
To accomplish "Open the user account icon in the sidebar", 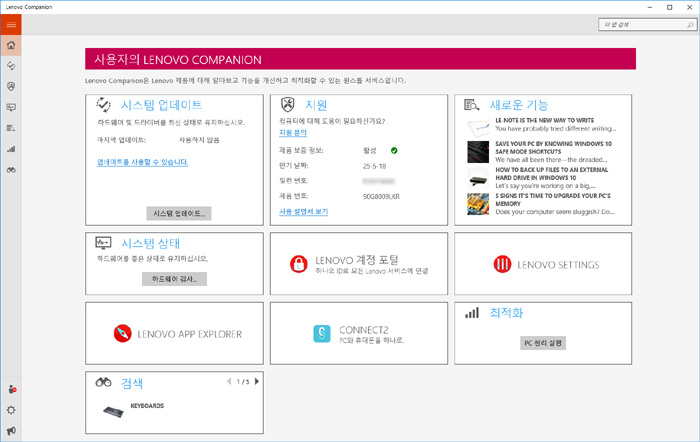I will point(12,389).
